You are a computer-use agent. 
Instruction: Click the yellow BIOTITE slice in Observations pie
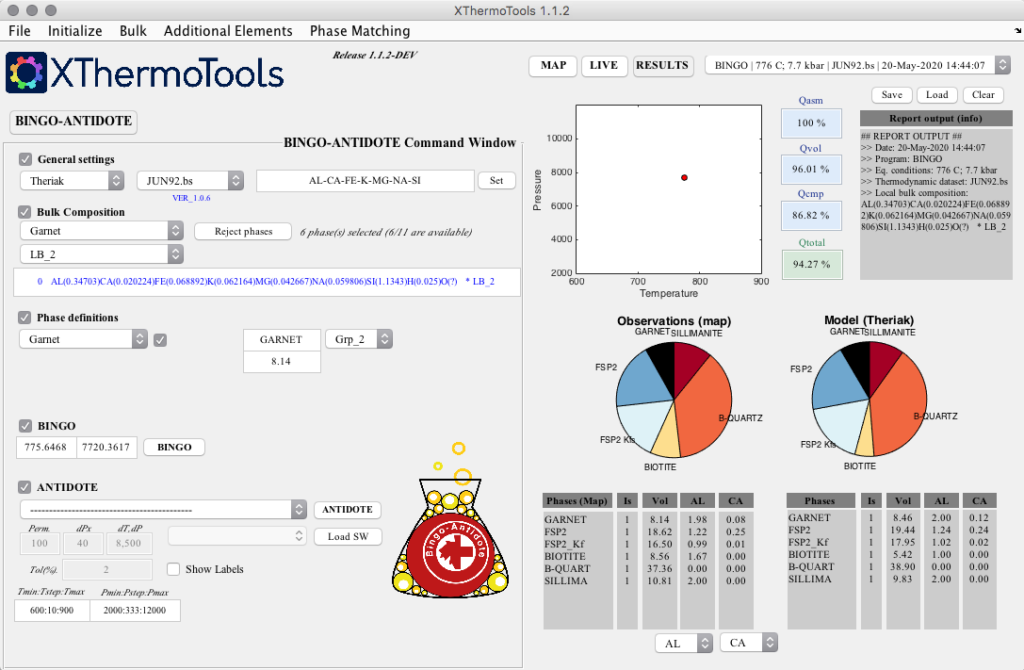(x=667, y=439)
